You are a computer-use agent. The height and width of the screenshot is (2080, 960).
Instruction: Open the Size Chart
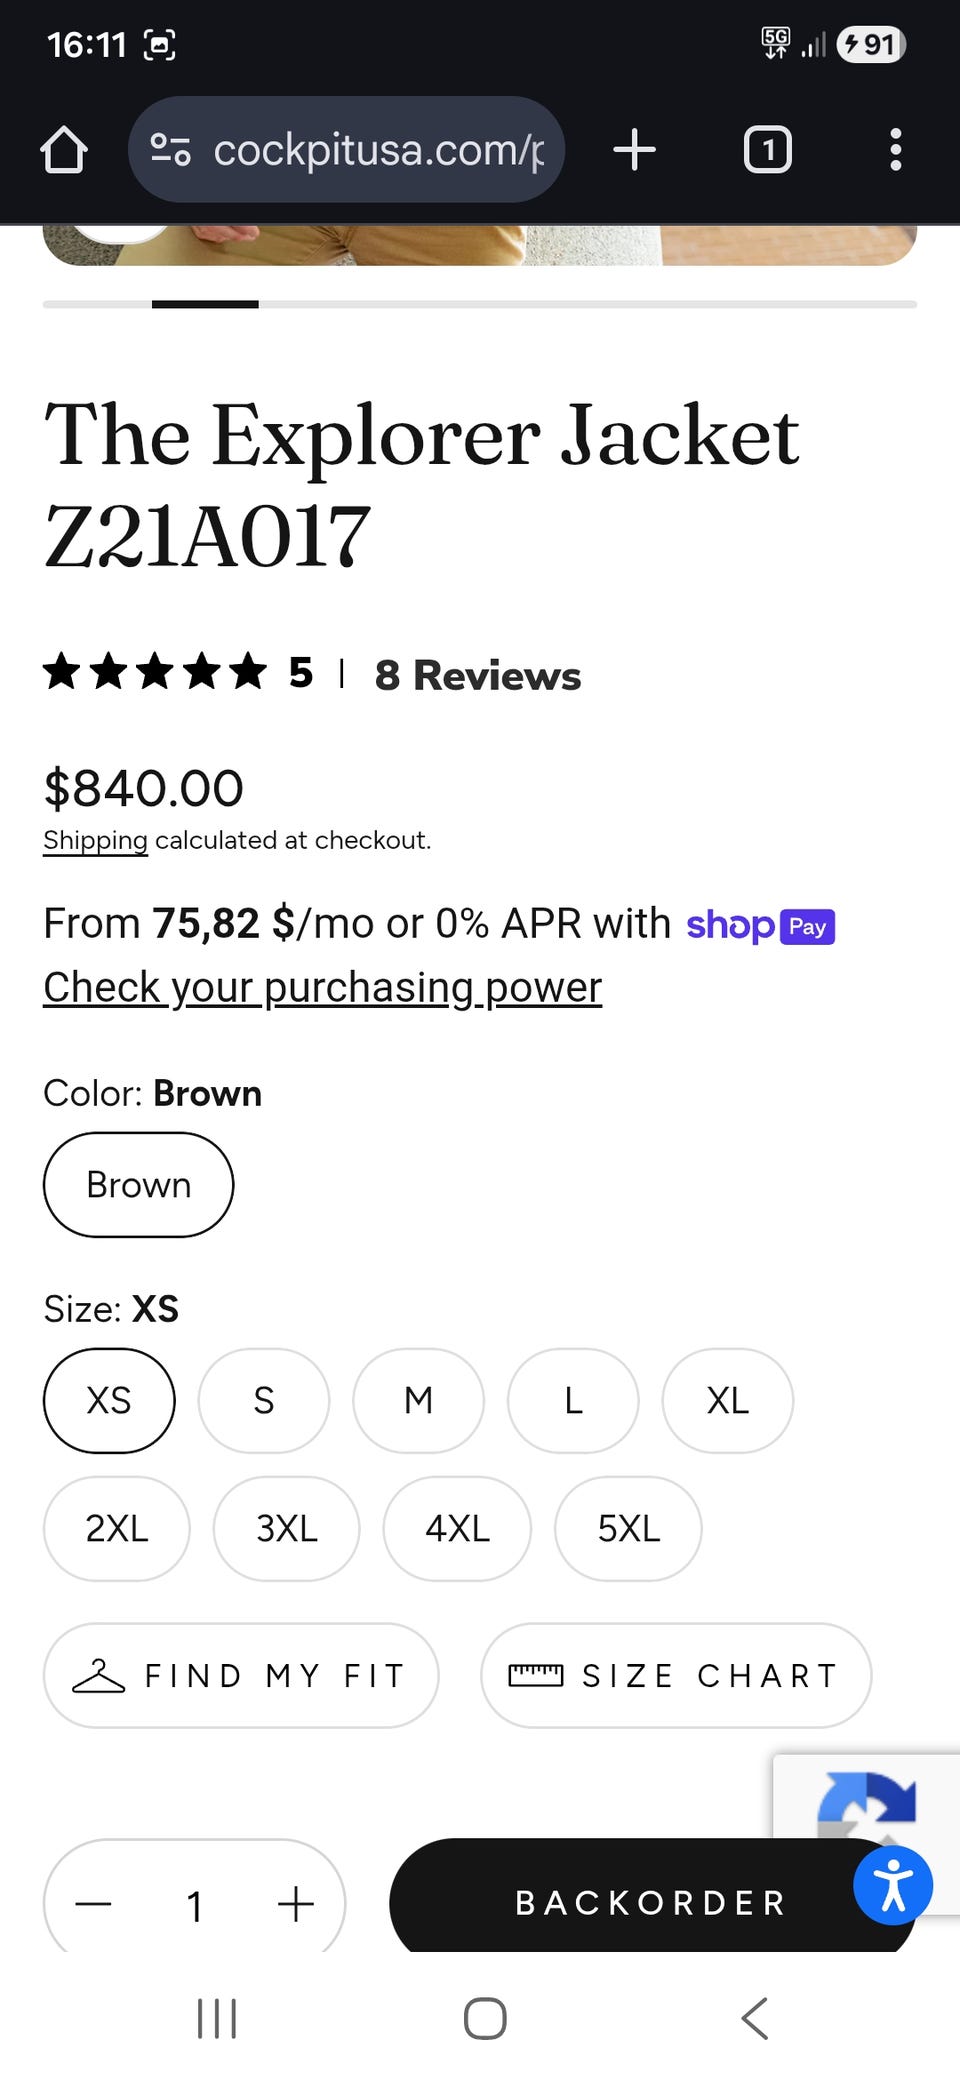tap(675, 1675)
